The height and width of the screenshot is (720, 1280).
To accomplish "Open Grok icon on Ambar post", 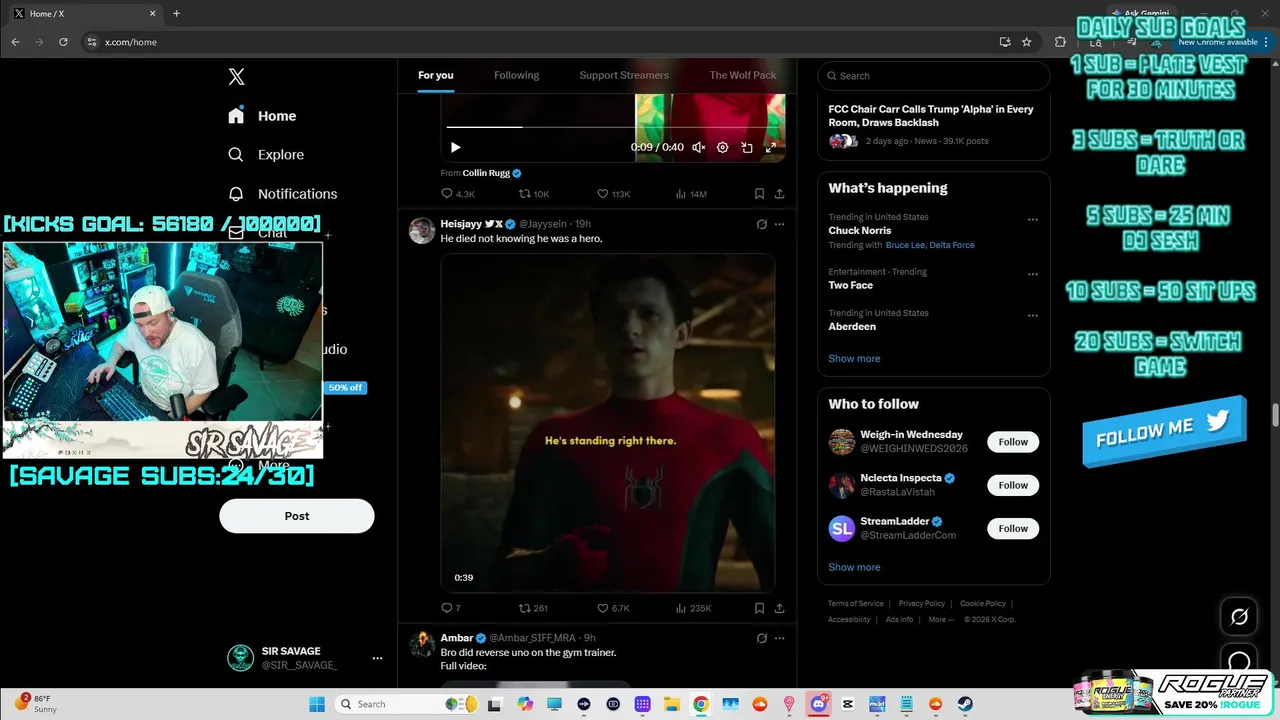I will click(x=761, y=638).
